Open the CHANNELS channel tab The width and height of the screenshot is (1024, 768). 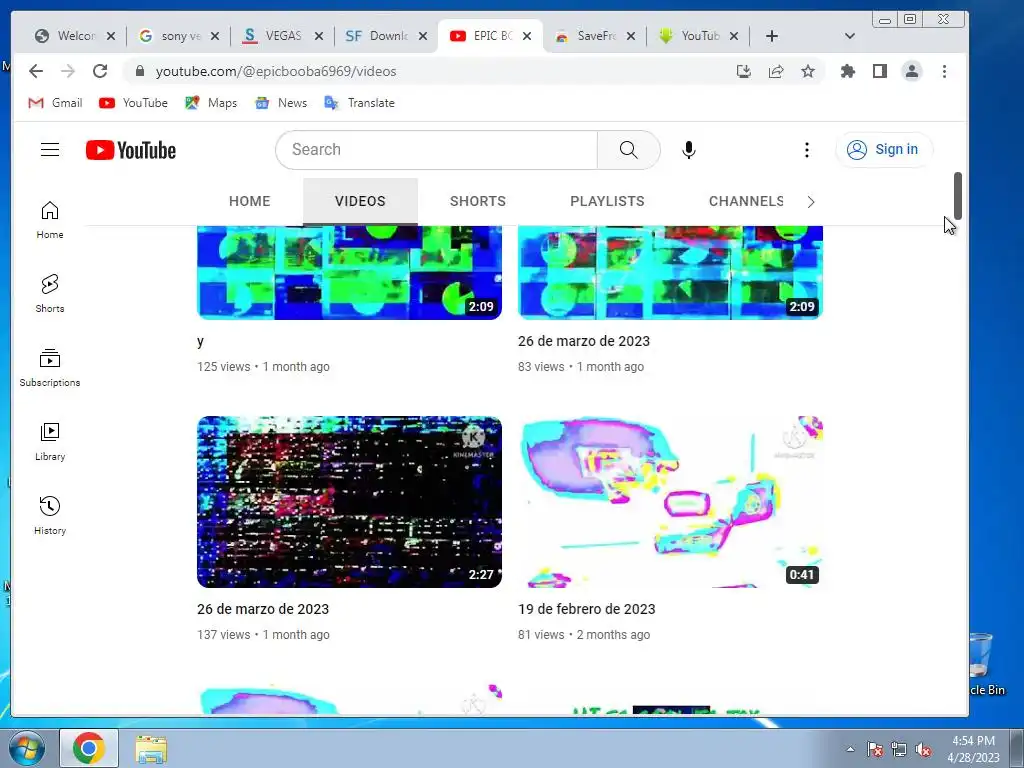(746, 201)
